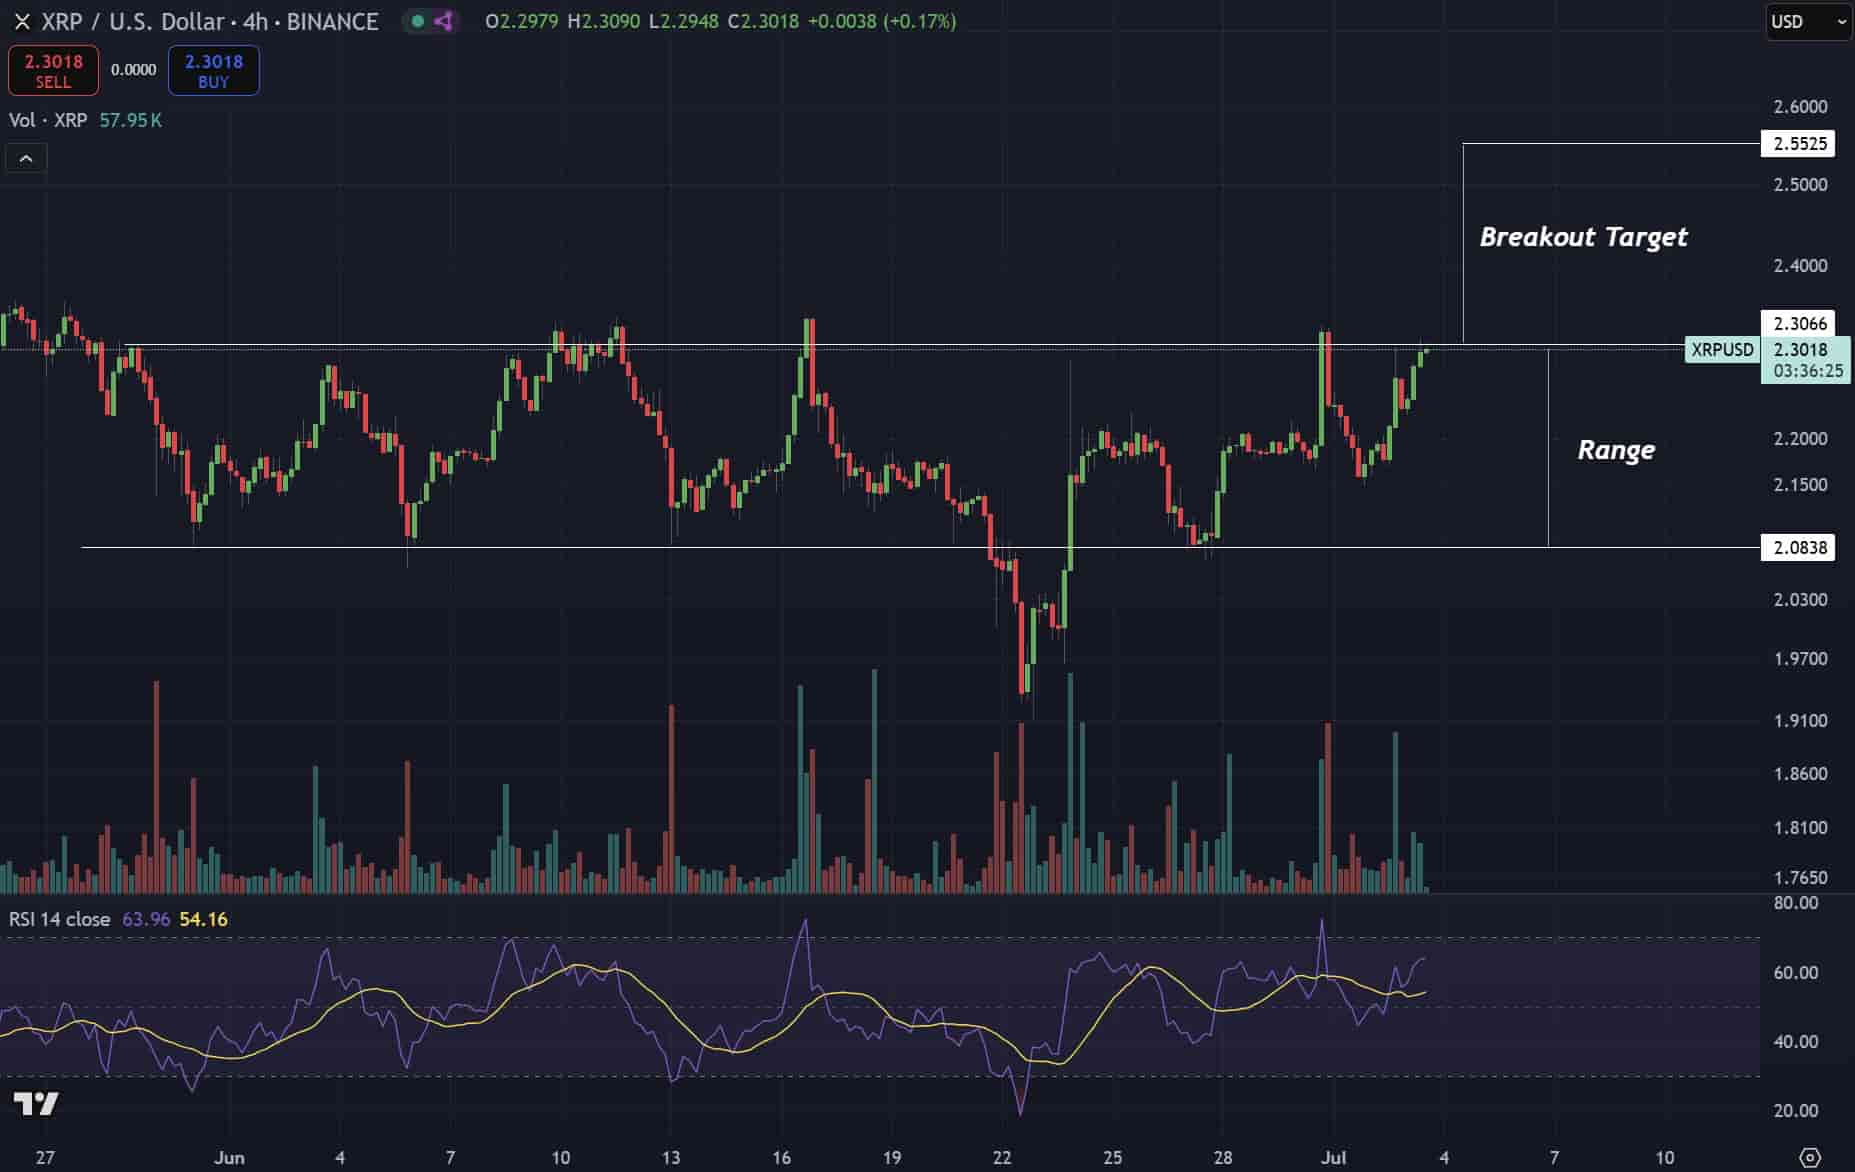Viewport: 1855px width, 1172px height.
Task: Click the 25 date label on the time axis
Action: point(1113,1158)
